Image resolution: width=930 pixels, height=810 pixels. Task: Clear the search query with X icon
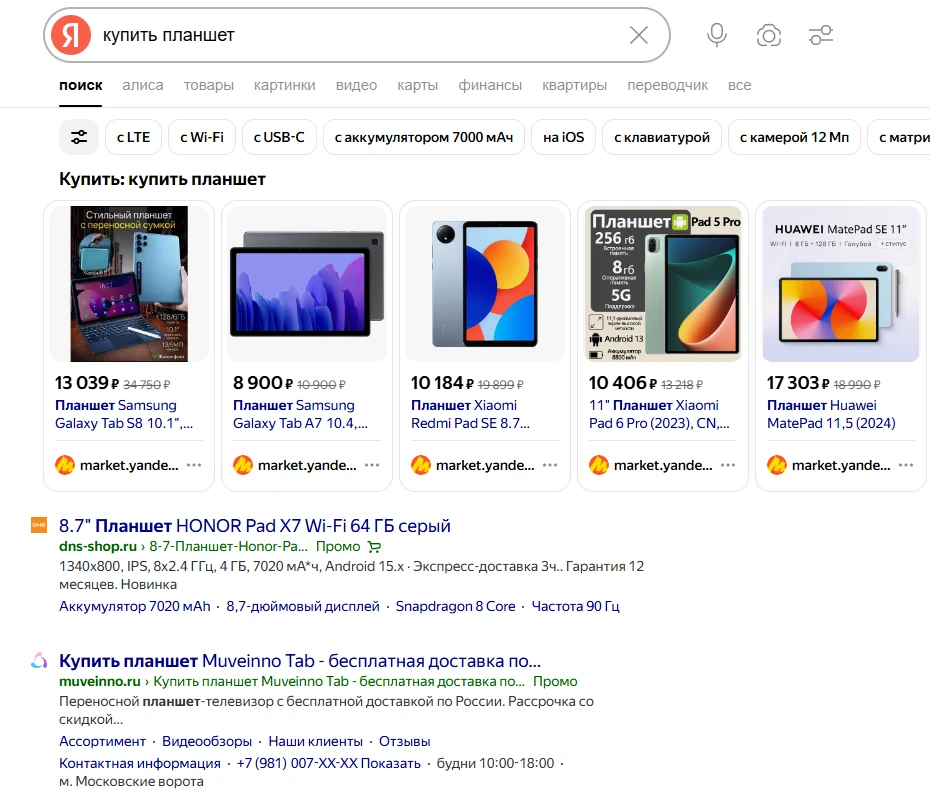[639, 36]
